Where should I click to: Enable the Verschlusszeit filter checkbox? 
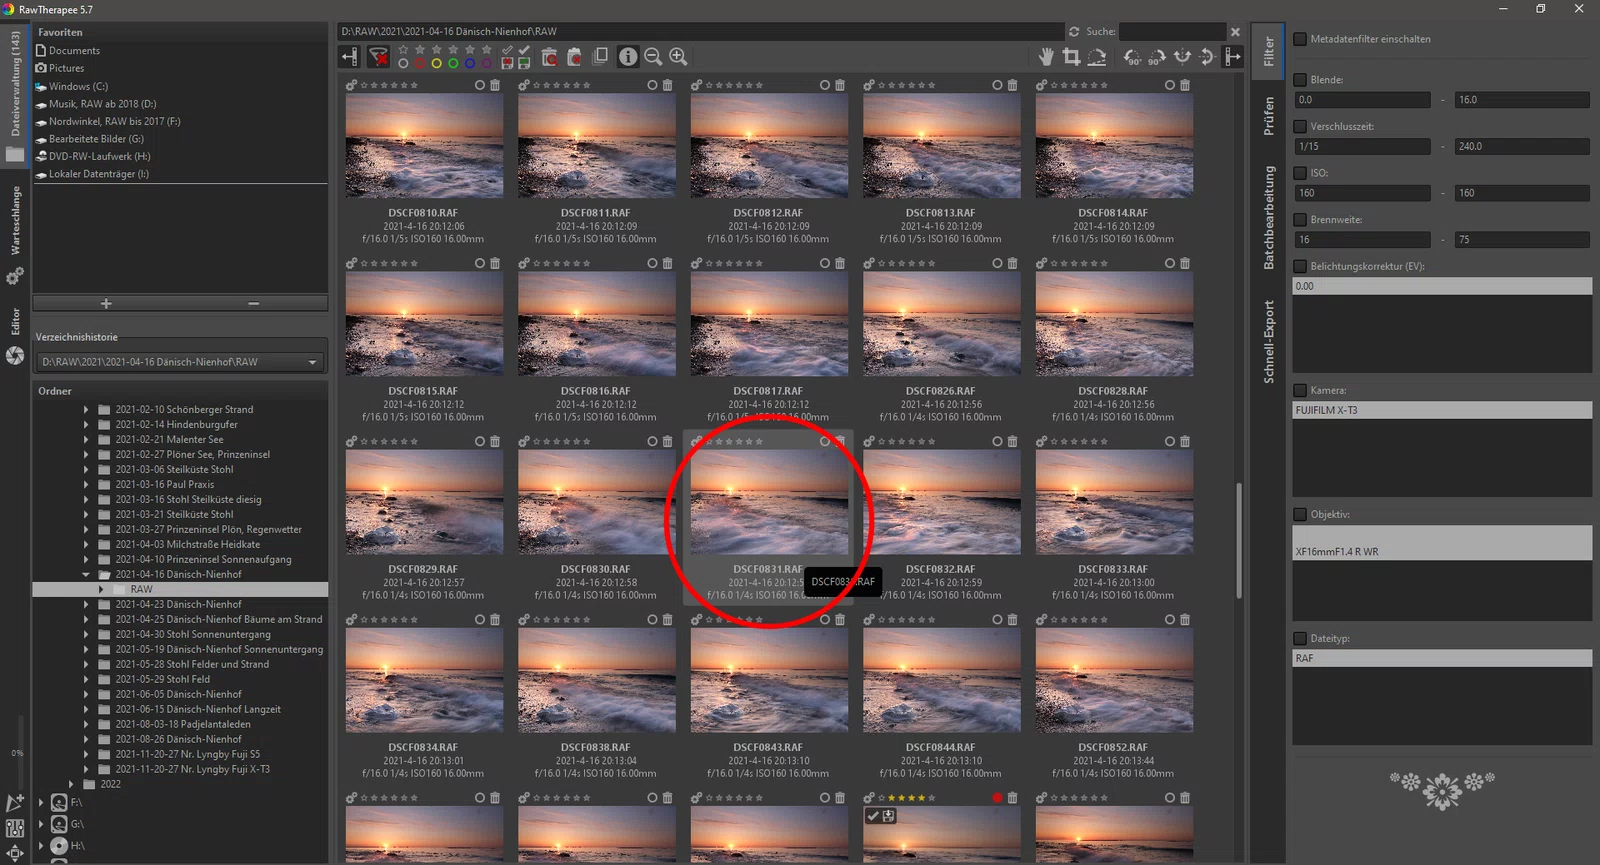coord(1300,126)
